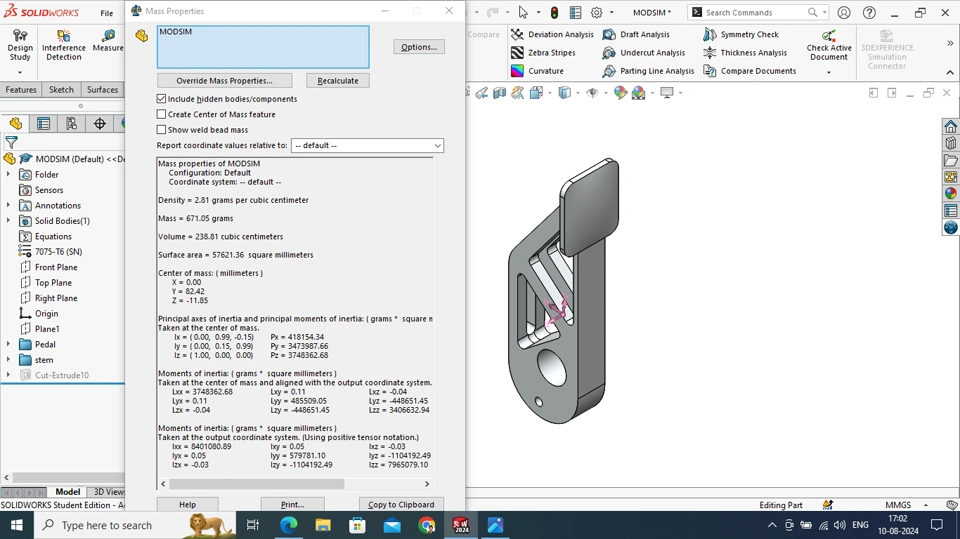This screenshot has width=960, height=539.
Task: Select MODSIM in the selection box
Action: pyautogui.click(x=176, y=32)
